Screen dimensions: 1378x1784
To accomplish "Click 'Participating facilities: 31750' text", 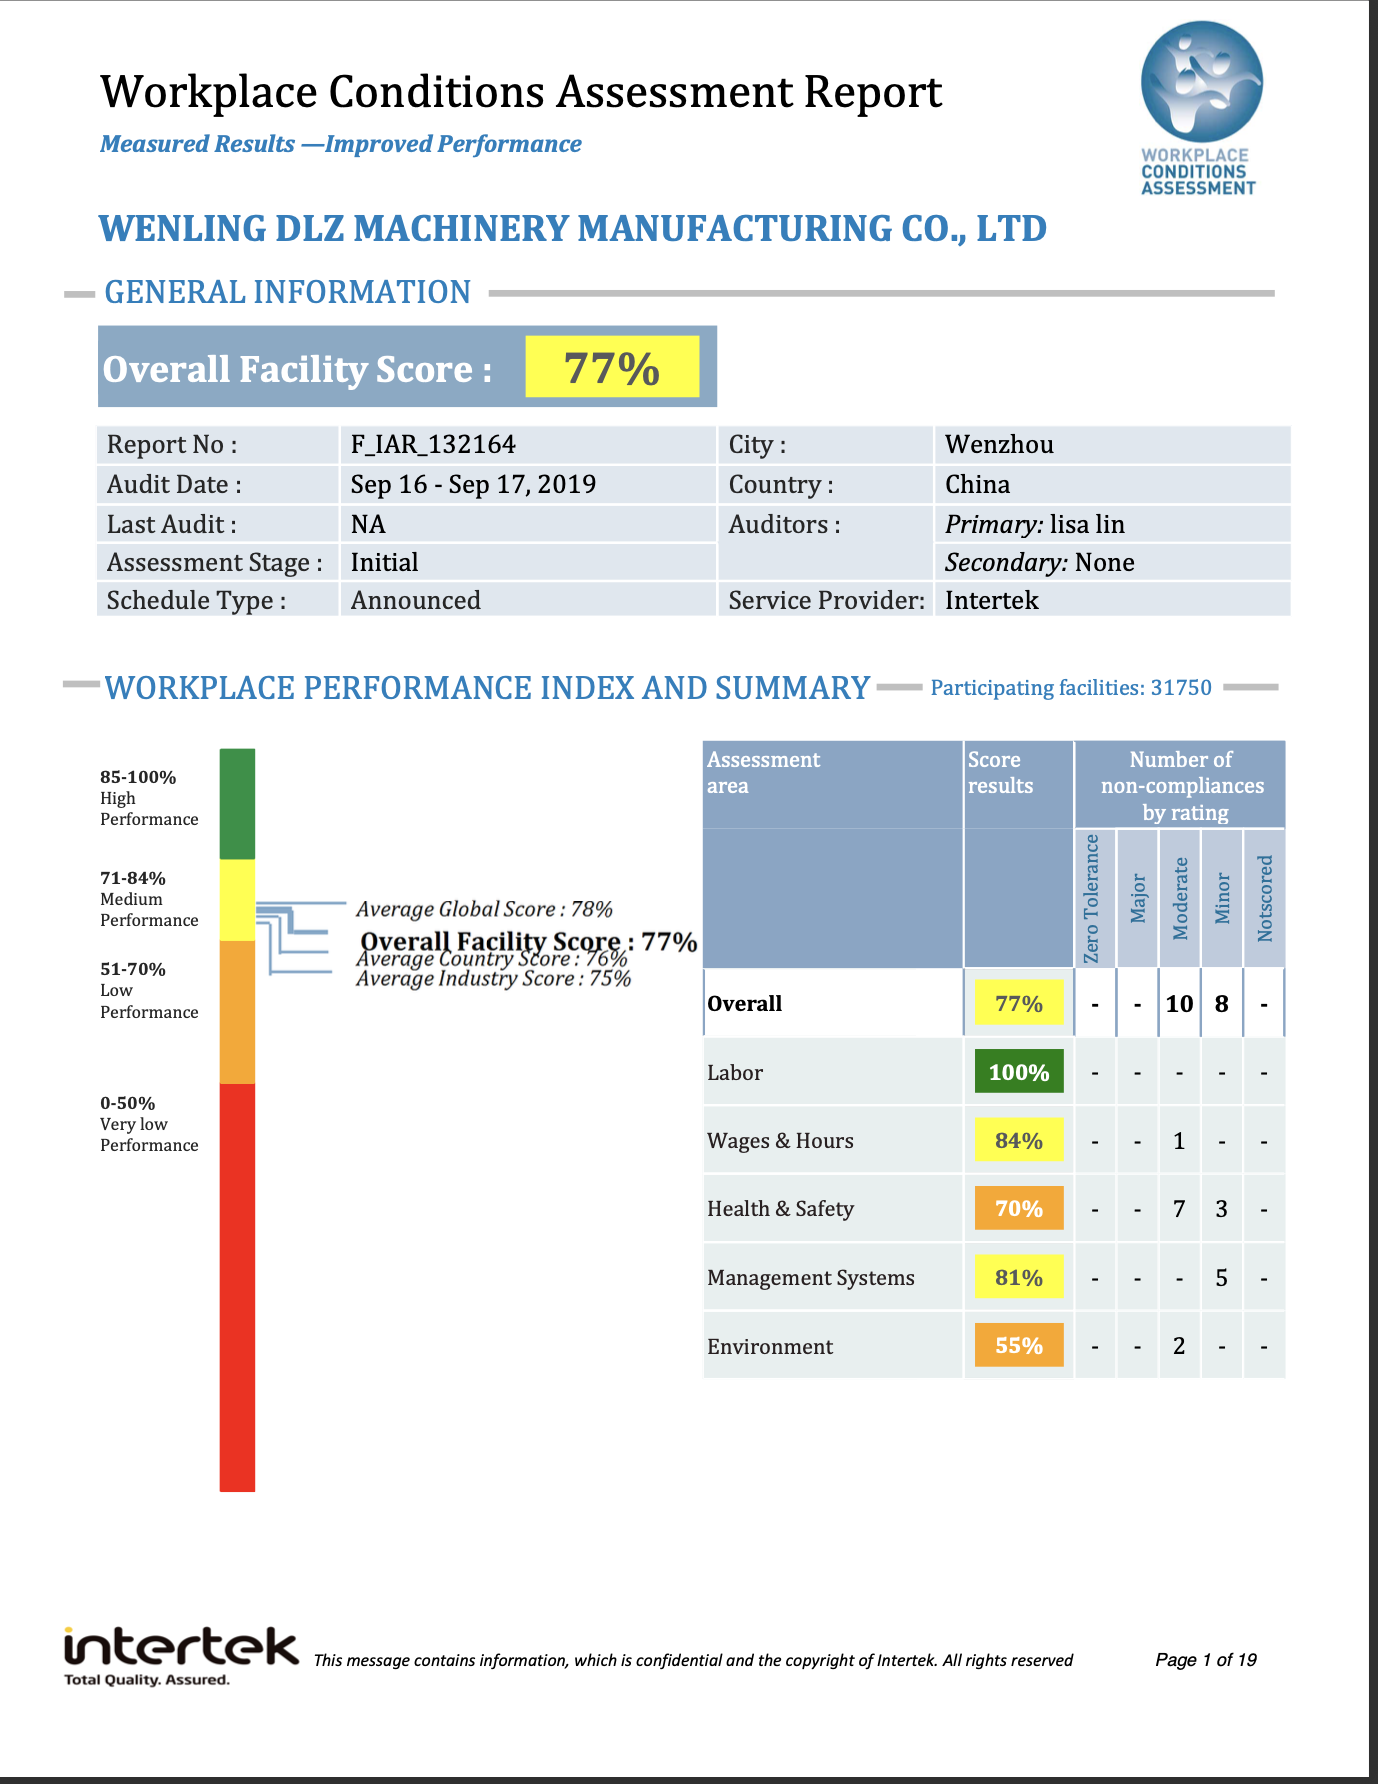I will click(1071, 688).
